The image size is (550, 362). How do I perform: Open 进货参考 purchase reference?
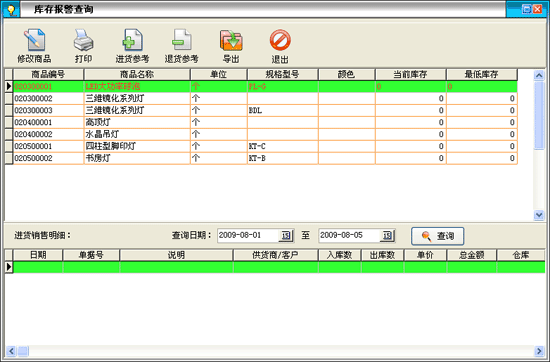tap(132, 46)
